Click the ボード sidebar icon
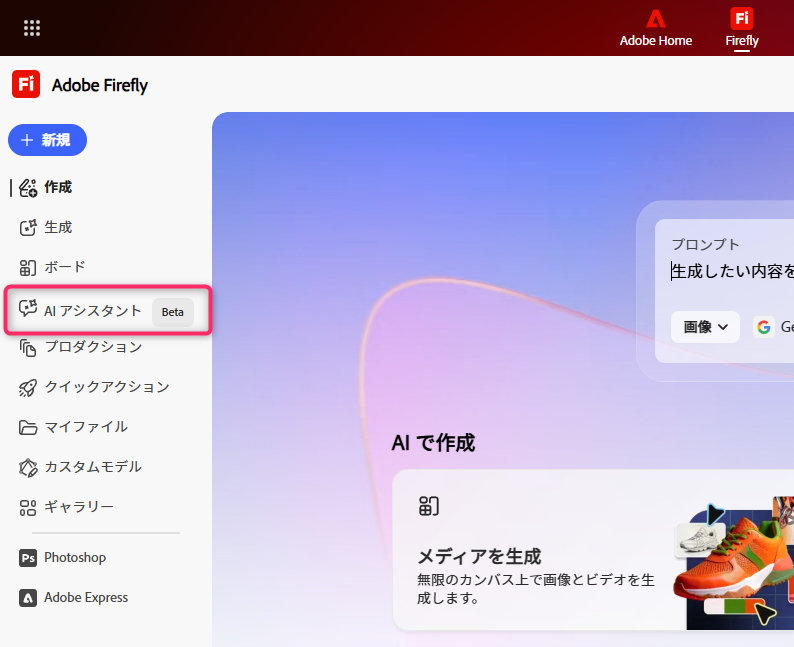The height and width of the screenshot is (647, 794). (28, 267)
